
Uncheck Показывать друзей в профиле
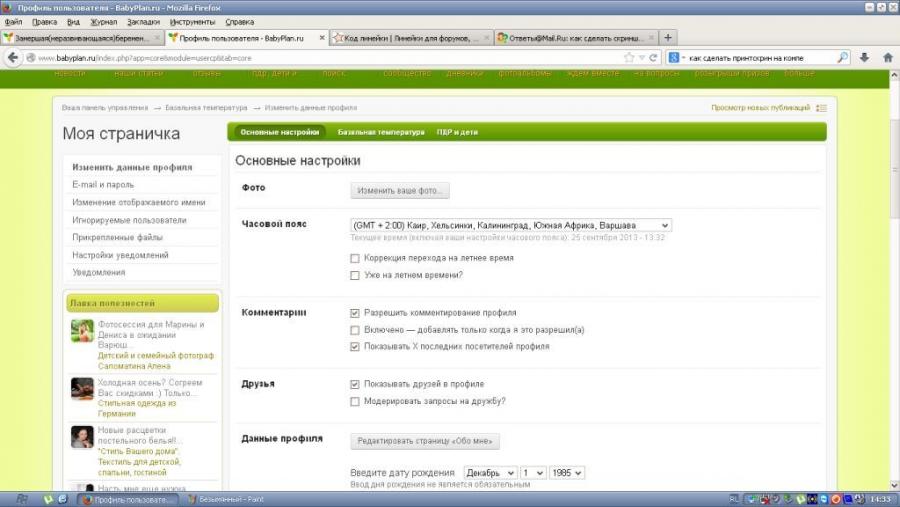point(355,384)
